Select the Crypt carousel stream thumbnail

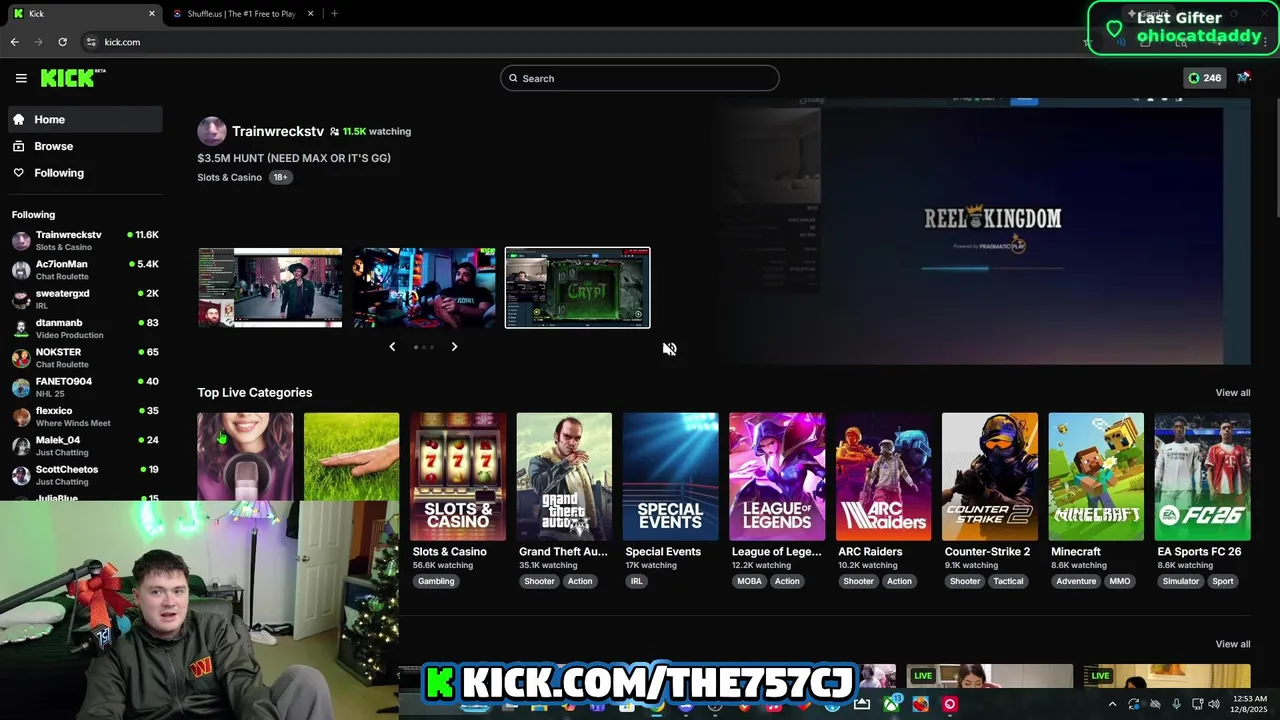click(x=578, y=288)
